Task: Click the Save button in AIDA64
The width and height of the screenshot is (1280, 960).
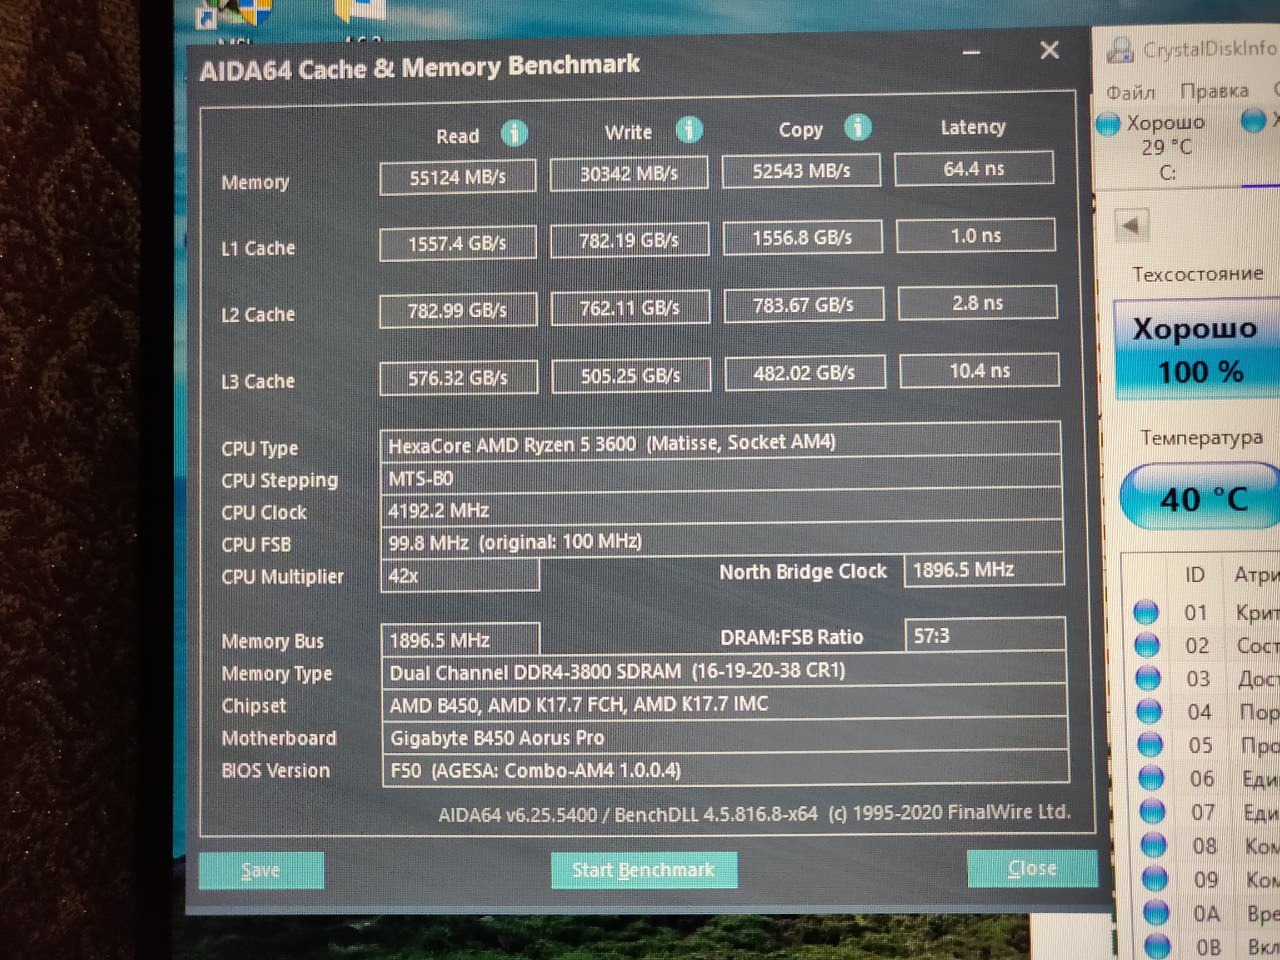Action: (x=261, y=871)
